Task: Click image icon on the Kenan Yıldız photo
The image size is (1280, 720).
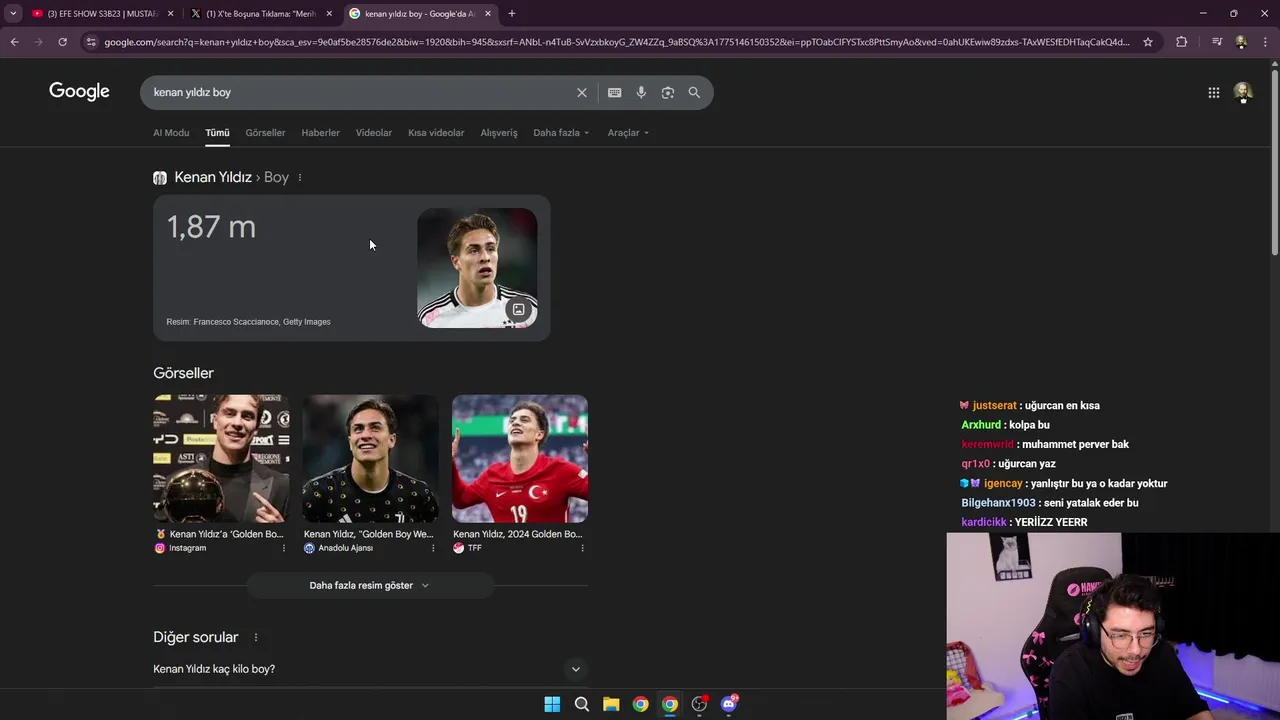Action: (x=518, y=309)
